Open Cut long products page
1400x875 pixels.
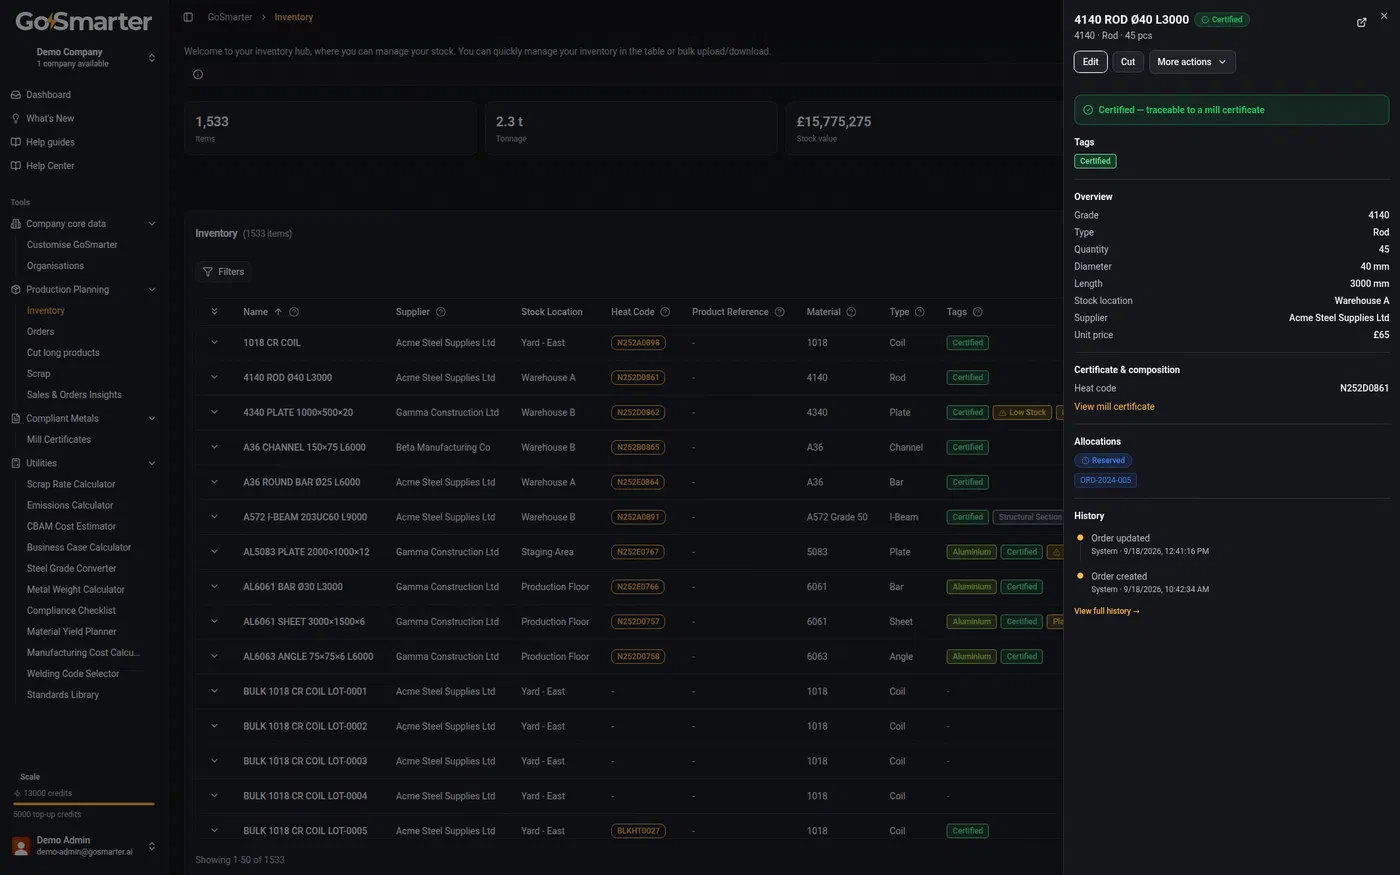pos(63,353)
